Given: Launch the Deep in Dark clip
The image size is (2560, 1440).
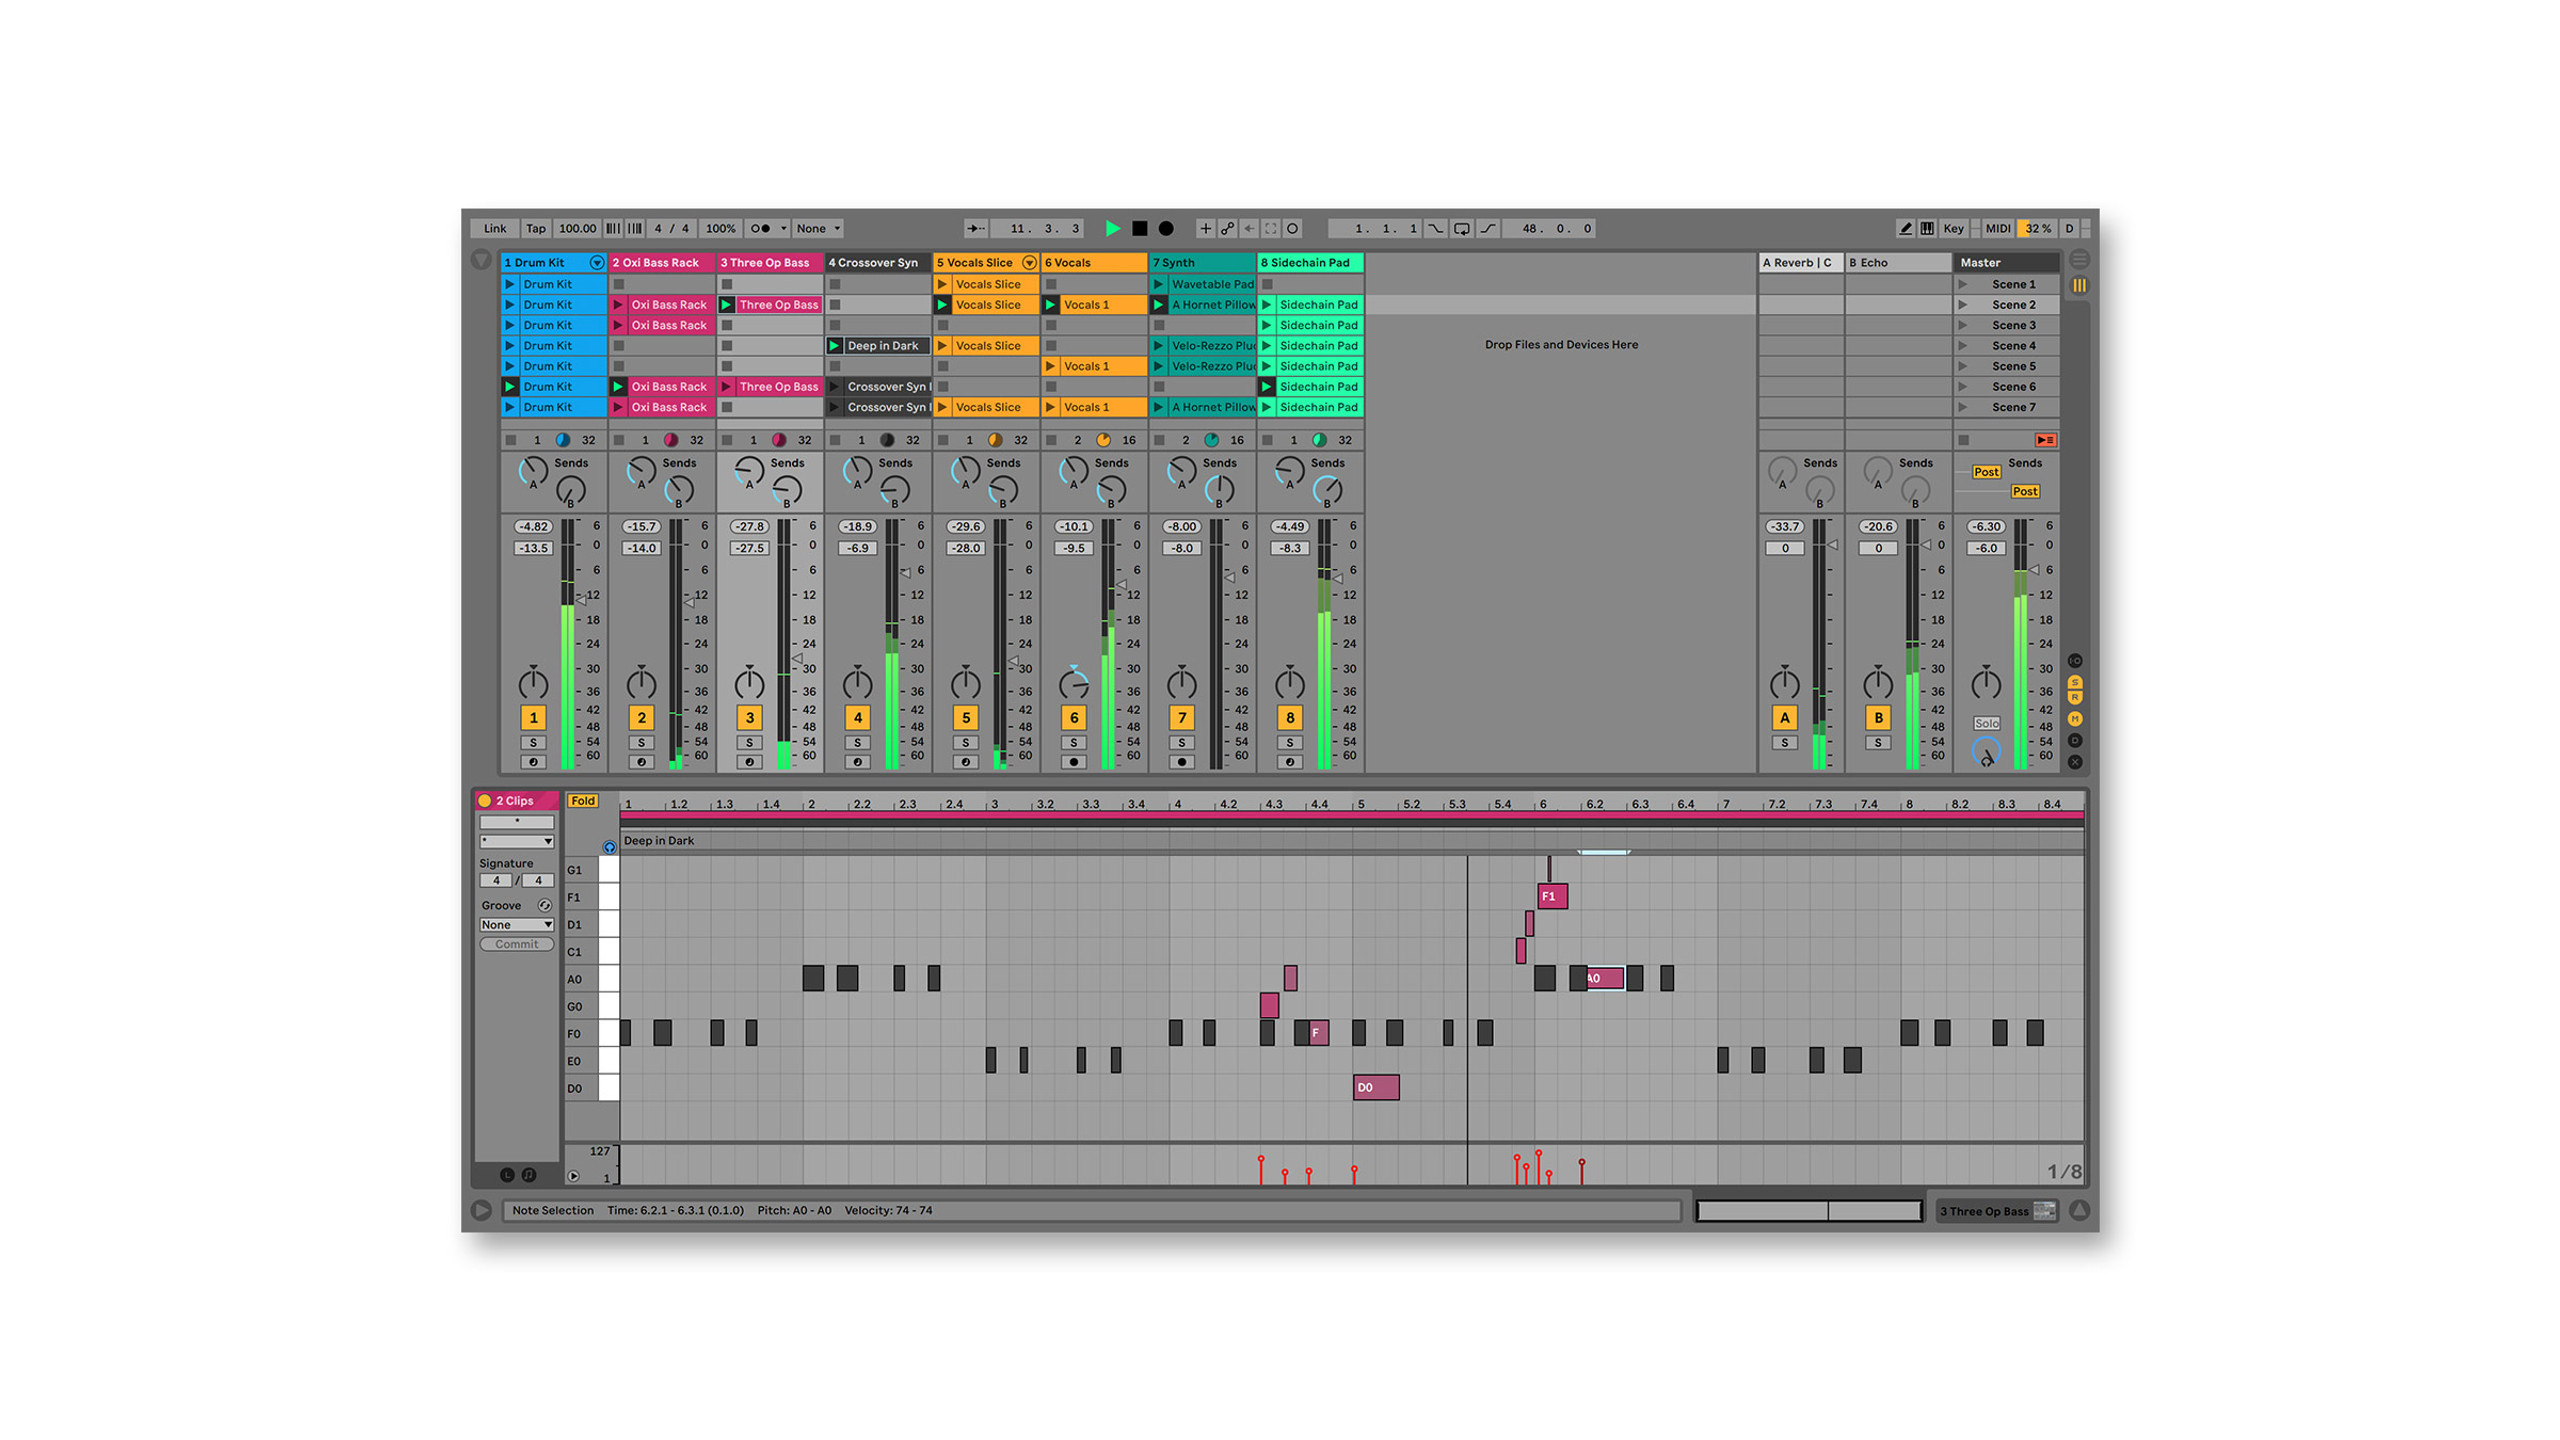Looking at the screenshot, I should [x=834, y=346].
